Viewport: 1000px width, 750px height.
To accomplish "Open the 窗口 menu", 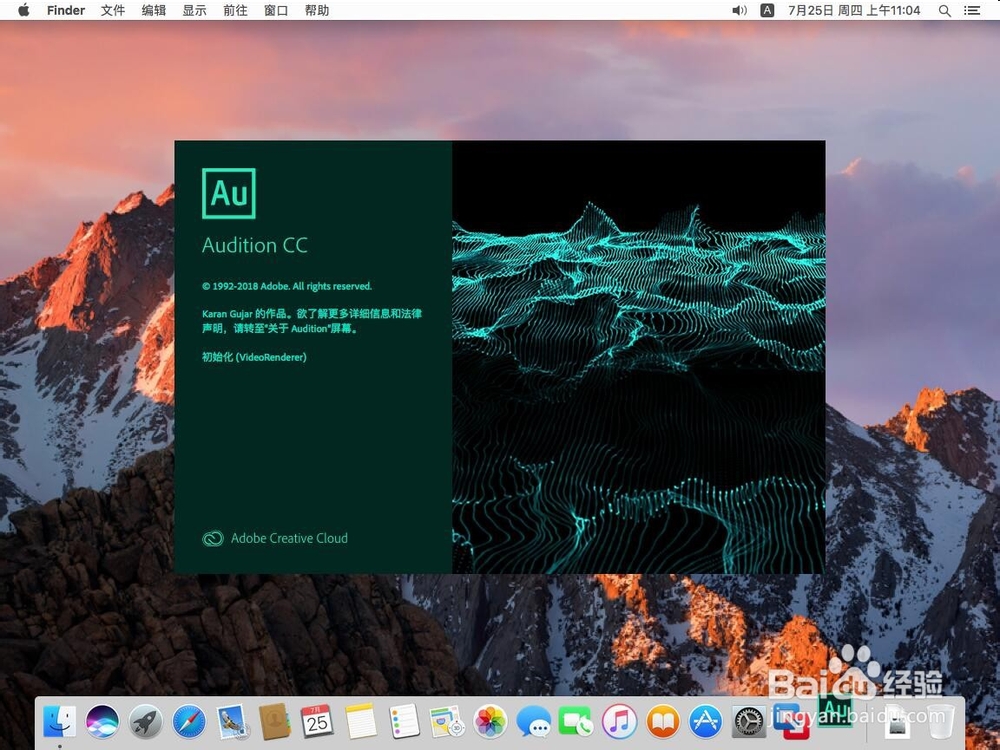I will click(x=276, y=10).
